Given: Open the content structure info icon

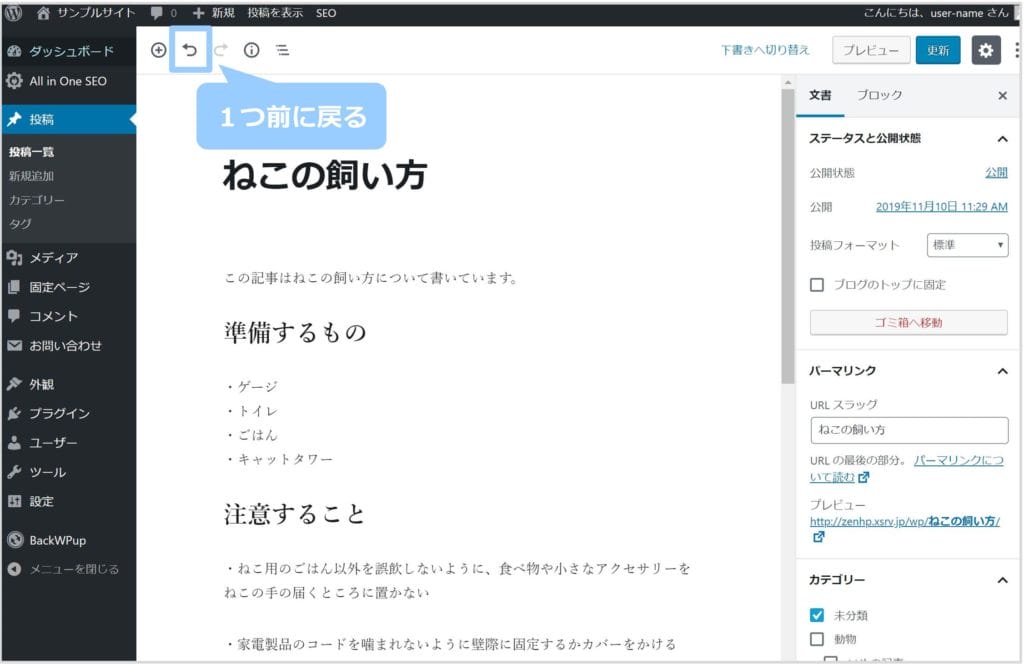Looking at the screenshot, I should [251, 50].
